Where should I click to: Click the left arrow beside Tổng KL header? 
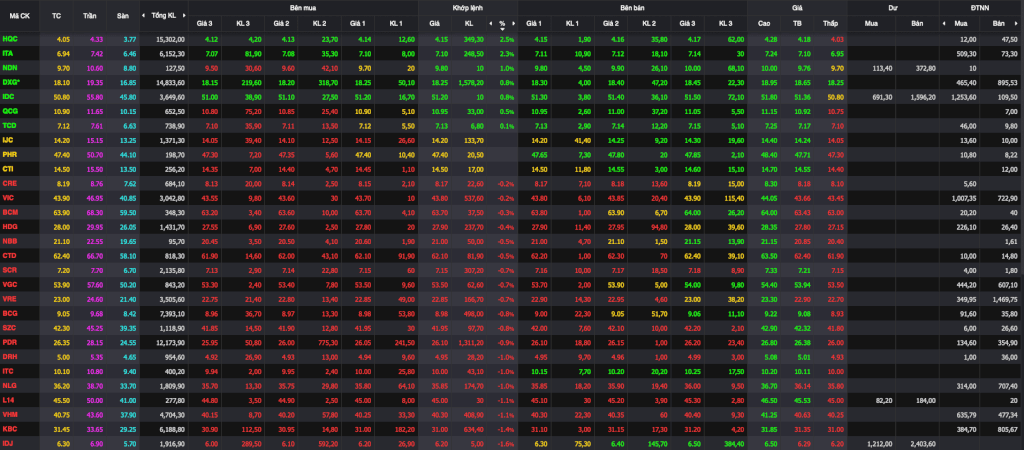pos(144,15)
